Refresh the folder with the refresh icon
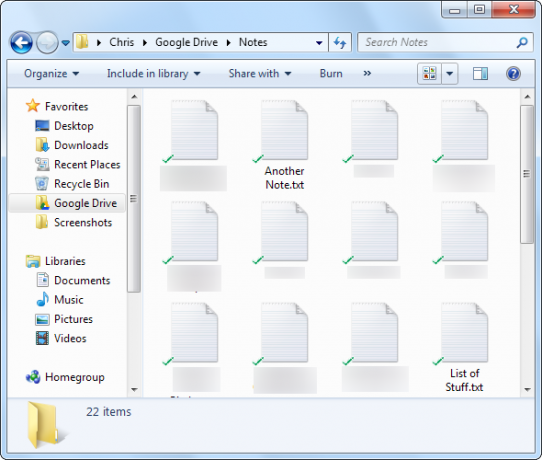The width and height of the screenshot is (542, 460). 340,43
